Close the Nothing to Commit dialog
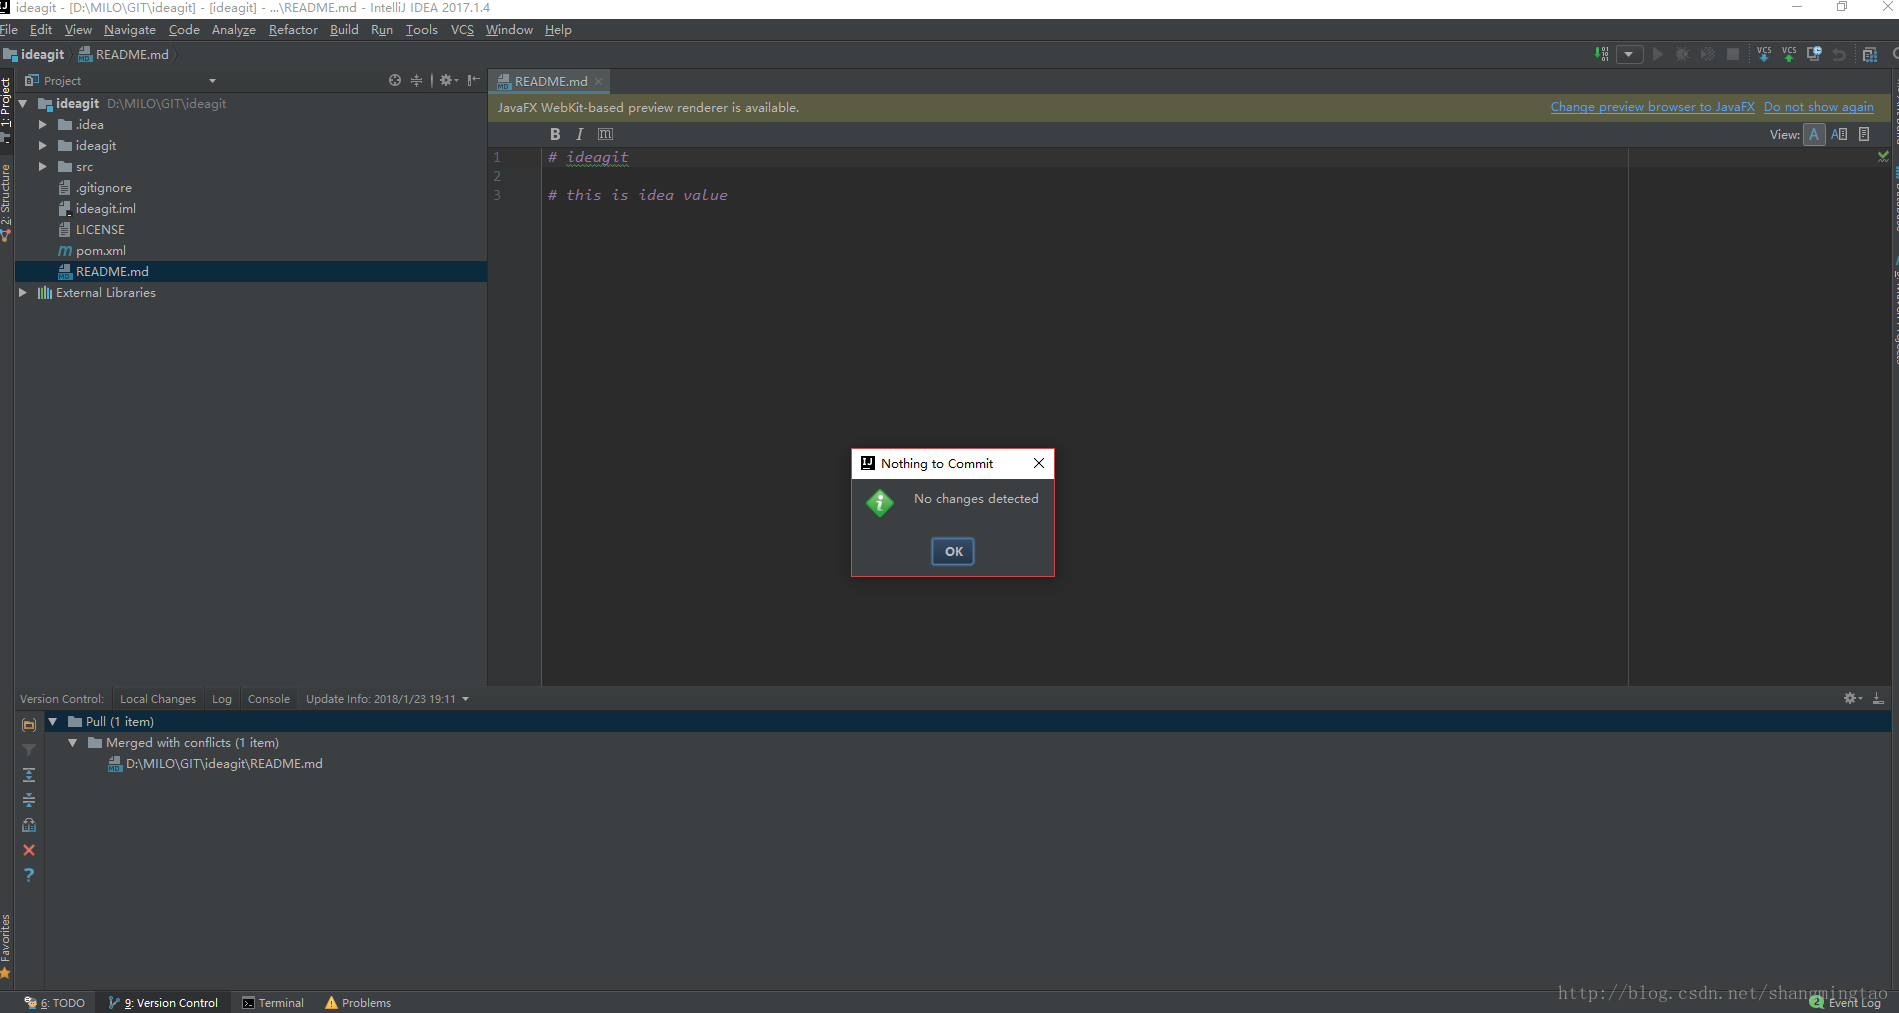The height and width of the screenshot is (1013, 1899). coord(1039,463)
